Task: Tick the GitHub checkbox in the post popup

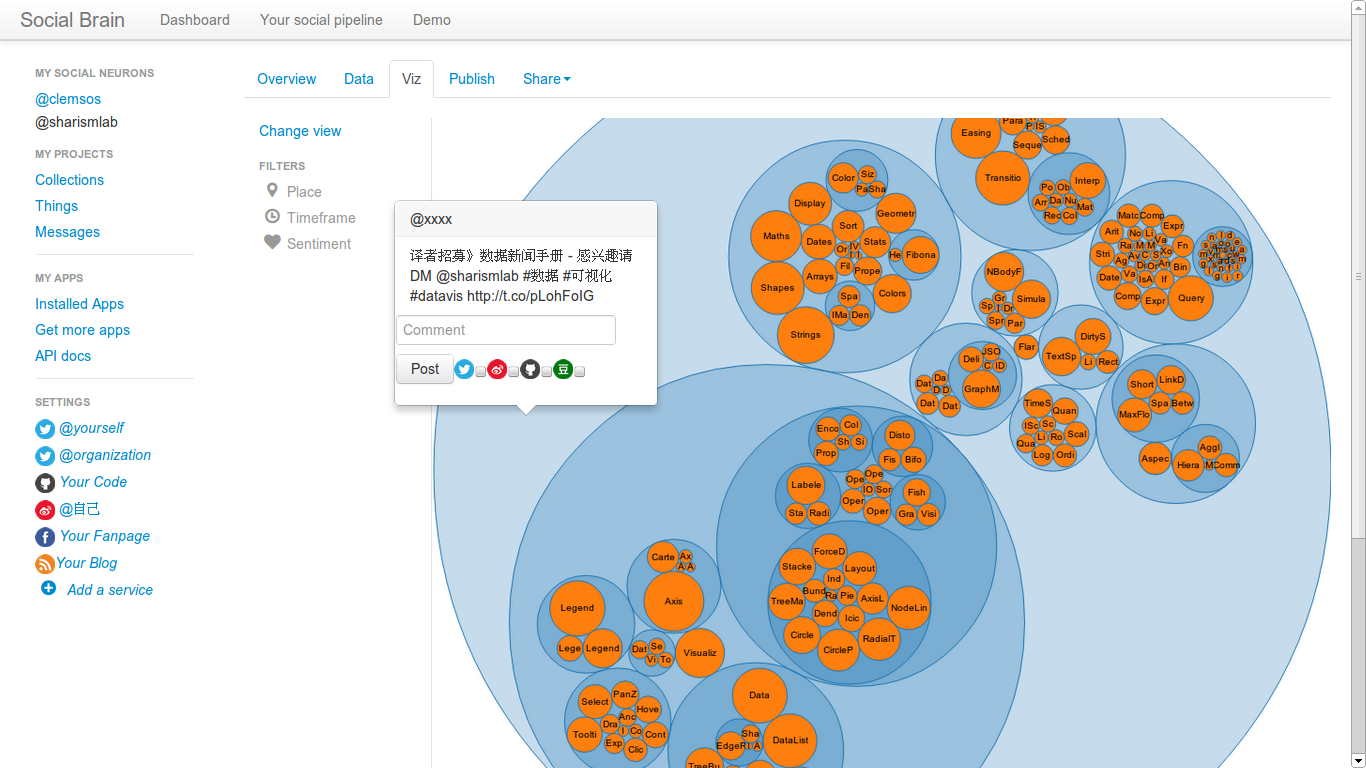Action: [547, 372]
